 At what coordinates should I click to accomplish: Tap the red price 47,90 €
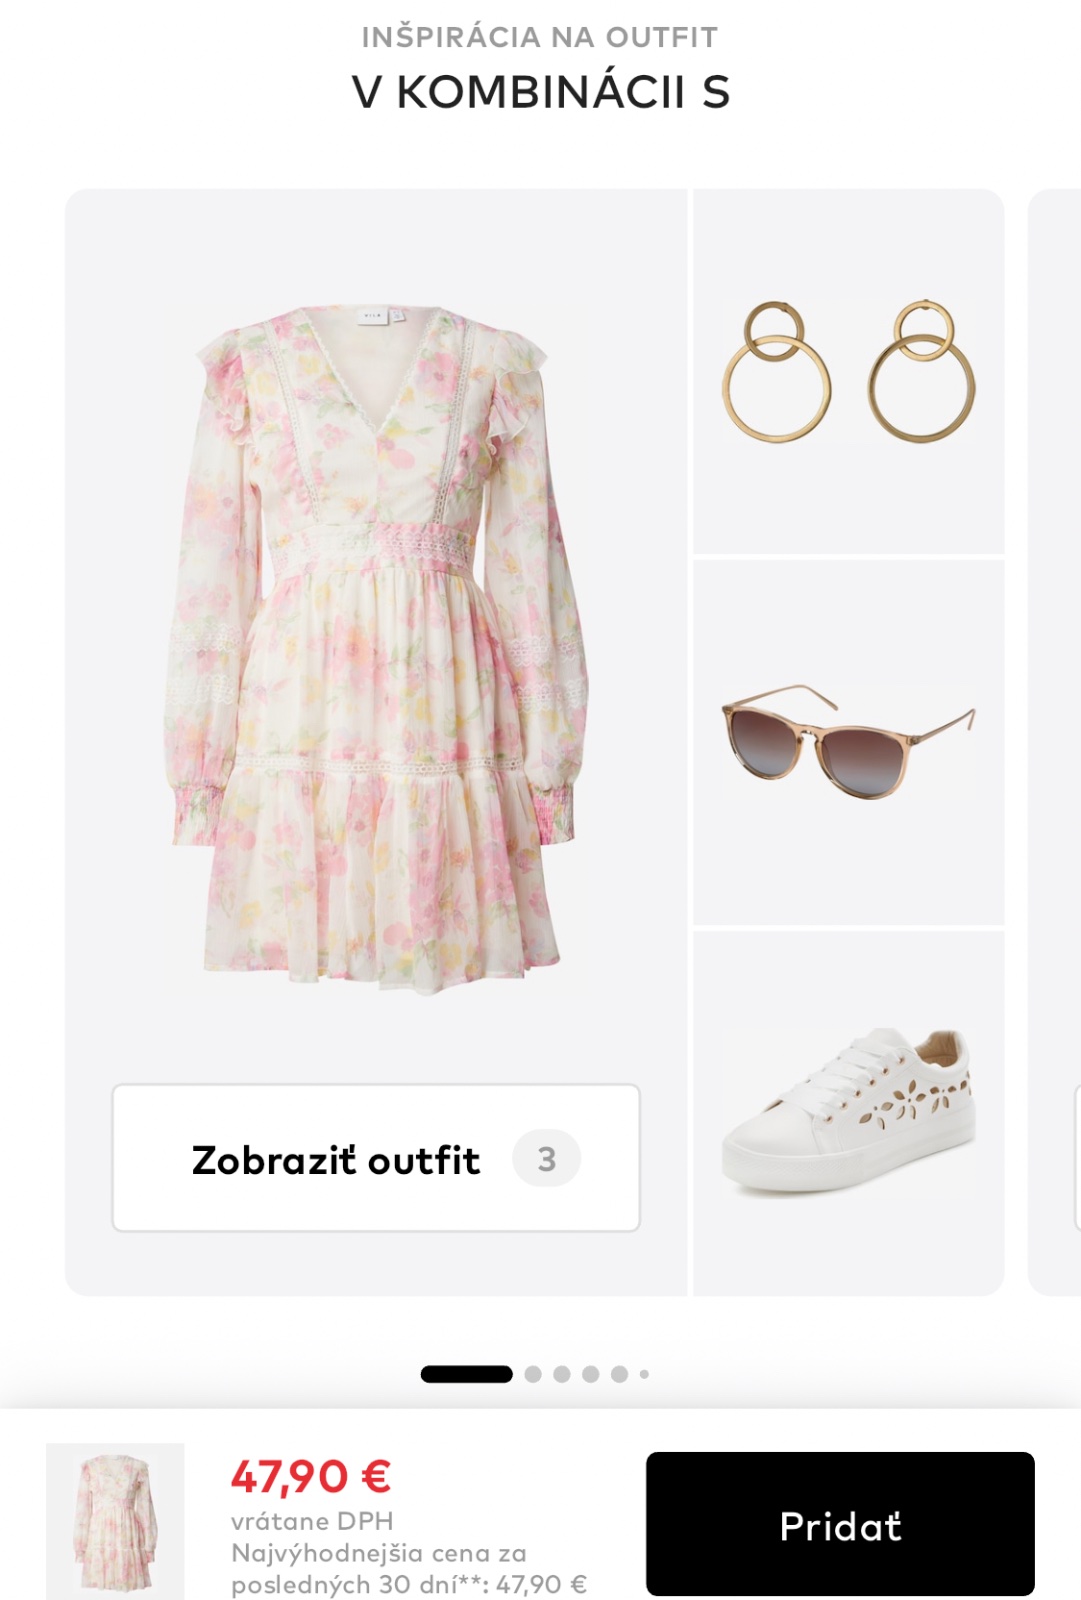coord(311,1476)
